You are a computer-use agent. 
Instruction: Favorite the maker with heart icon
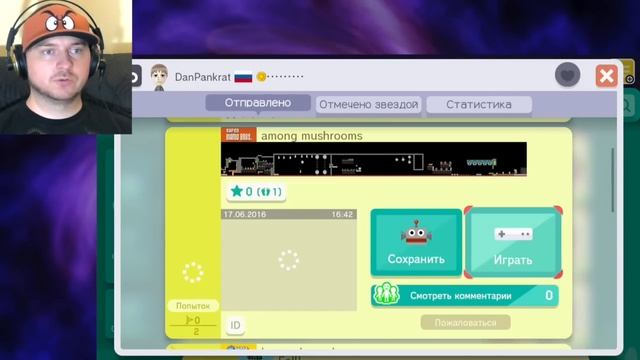[x=567, y=75]
